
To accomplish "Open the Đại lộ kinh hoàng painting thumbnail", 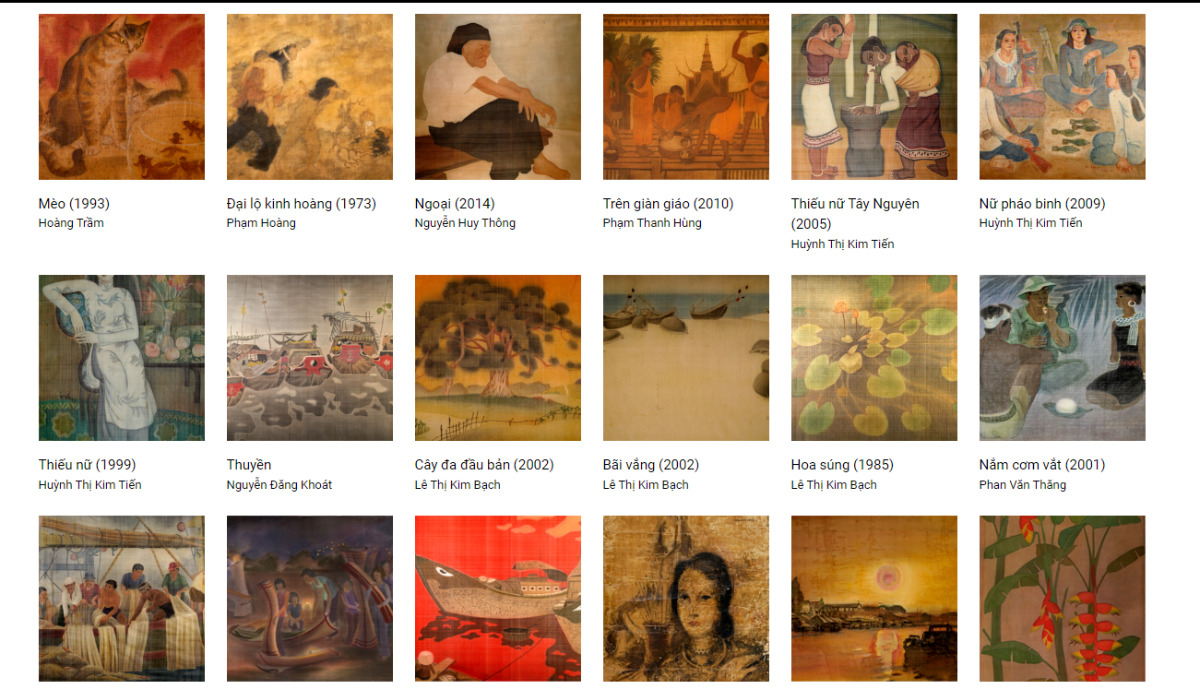I will [x=310, y=97].
